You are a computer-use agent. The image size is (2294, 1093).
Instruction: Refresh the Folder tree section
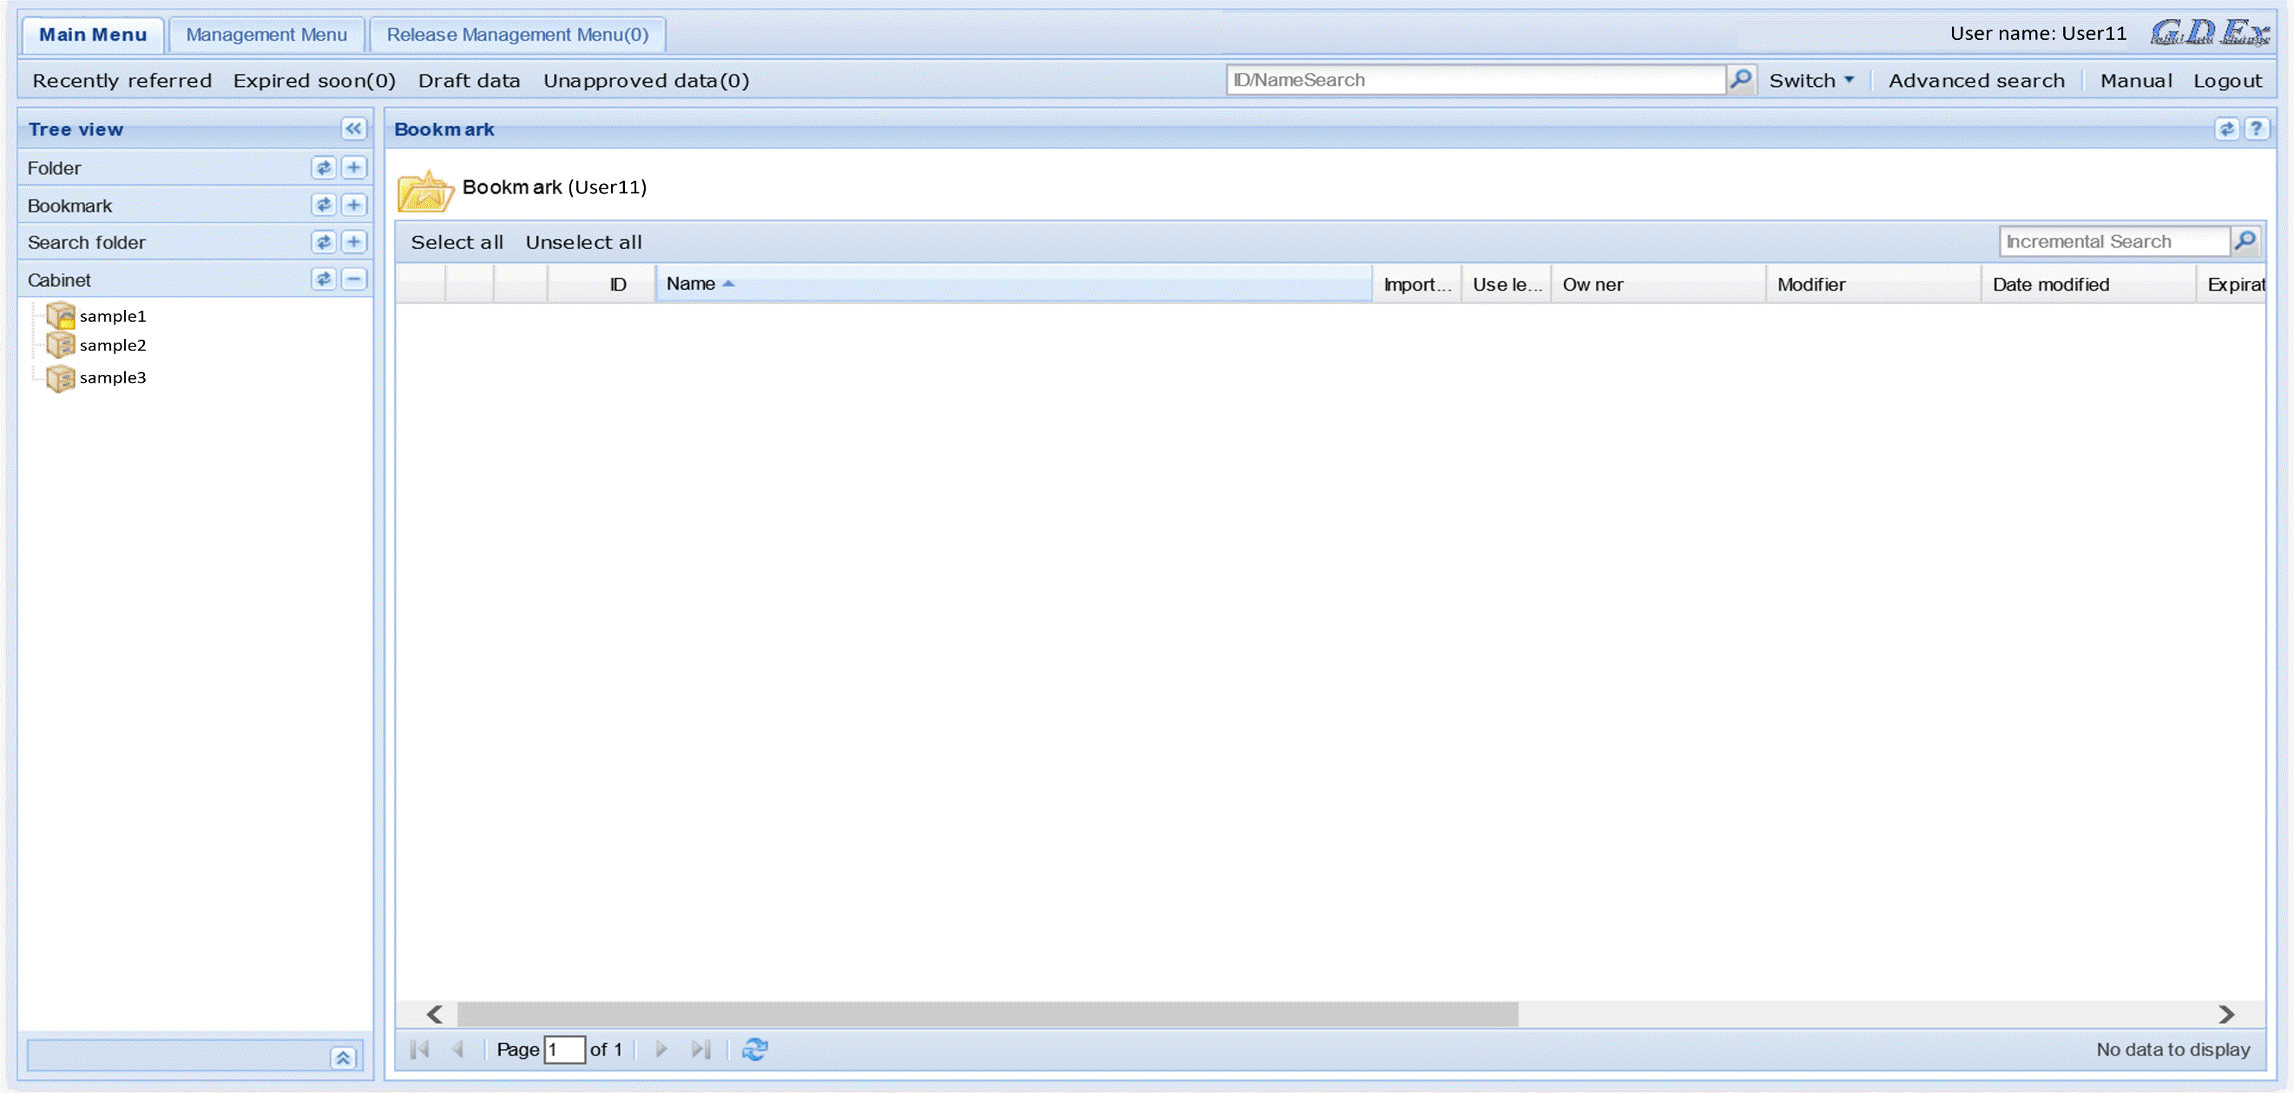tap(323, 168)
